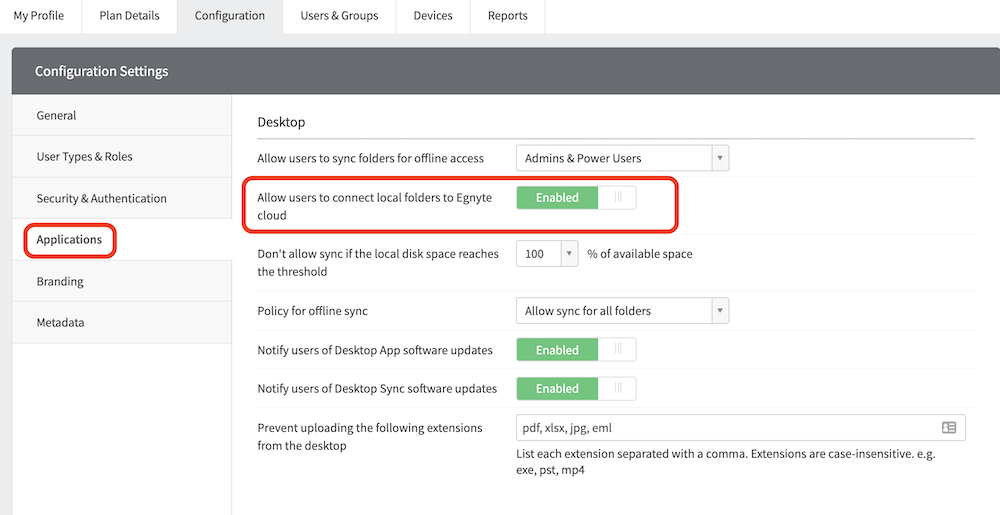Click the list icon in extensions field
1000x515 pixels.
click(949, 428)
